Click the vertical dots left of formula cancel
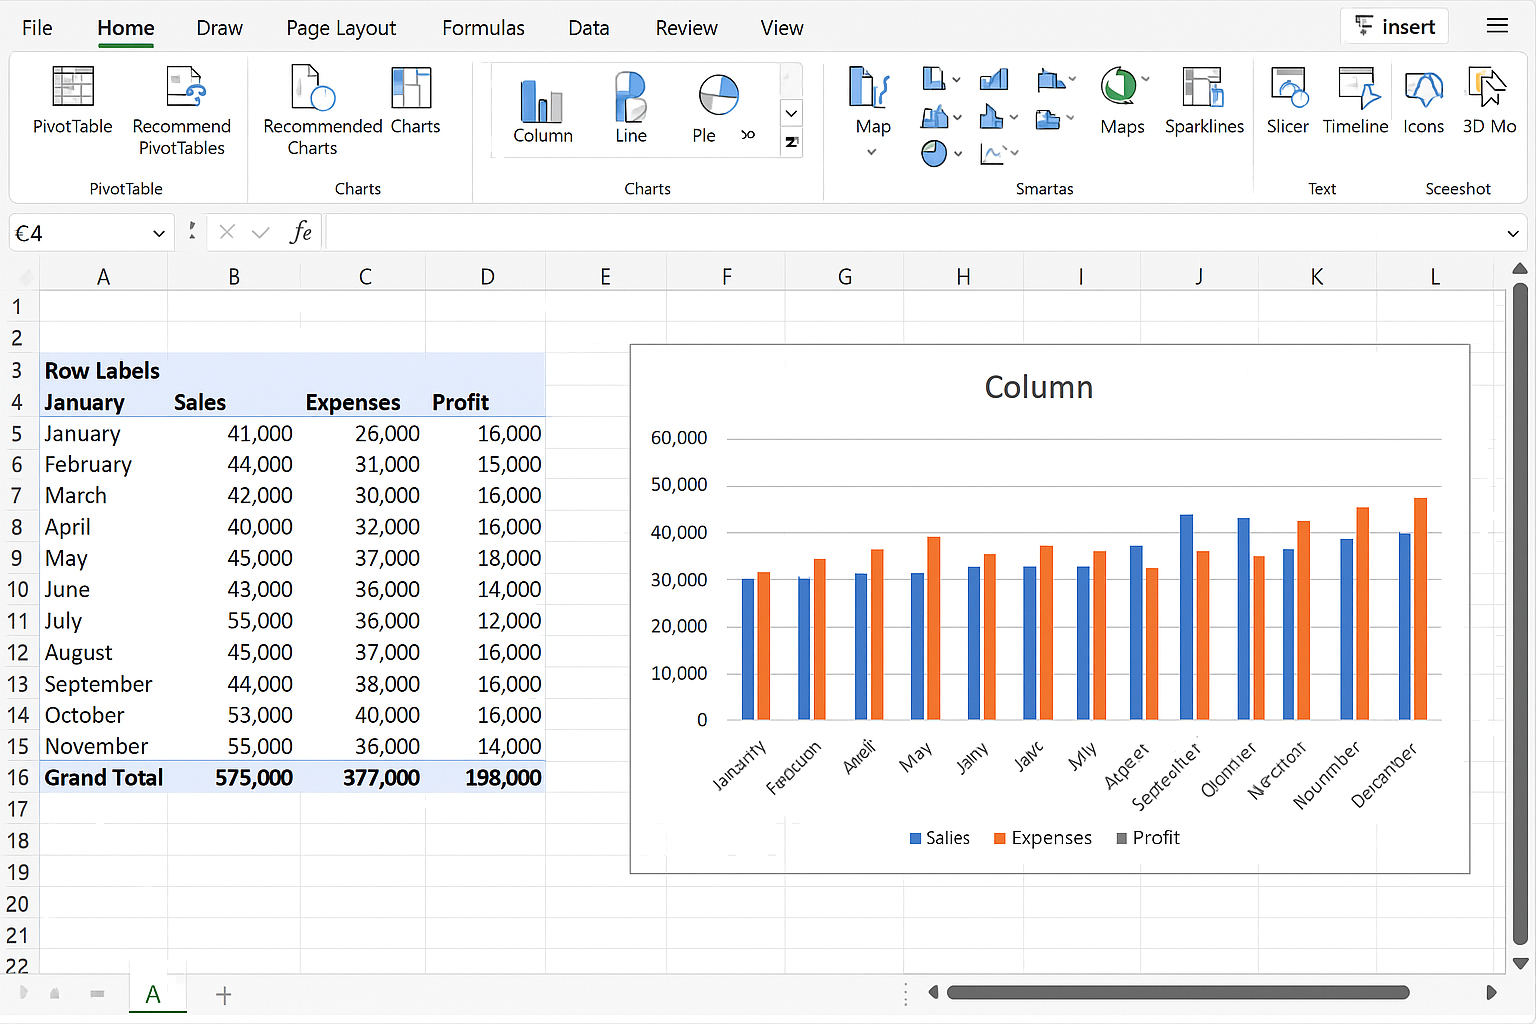Image resolution: width=1536 pixels, height=1024 pixels. [192, 231]
